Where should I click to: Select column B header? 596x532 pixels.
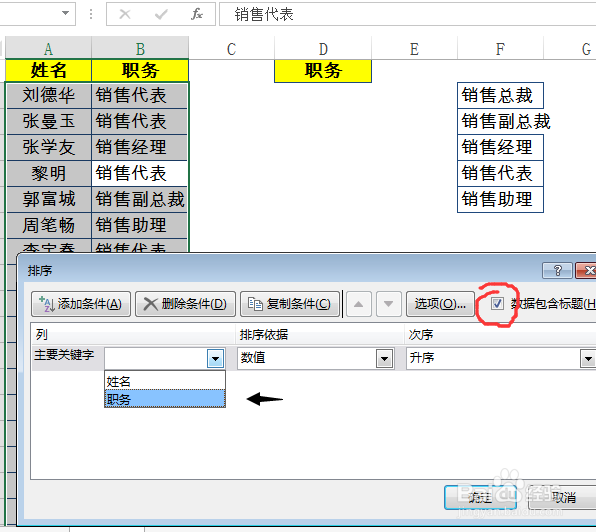click(140, 48)
